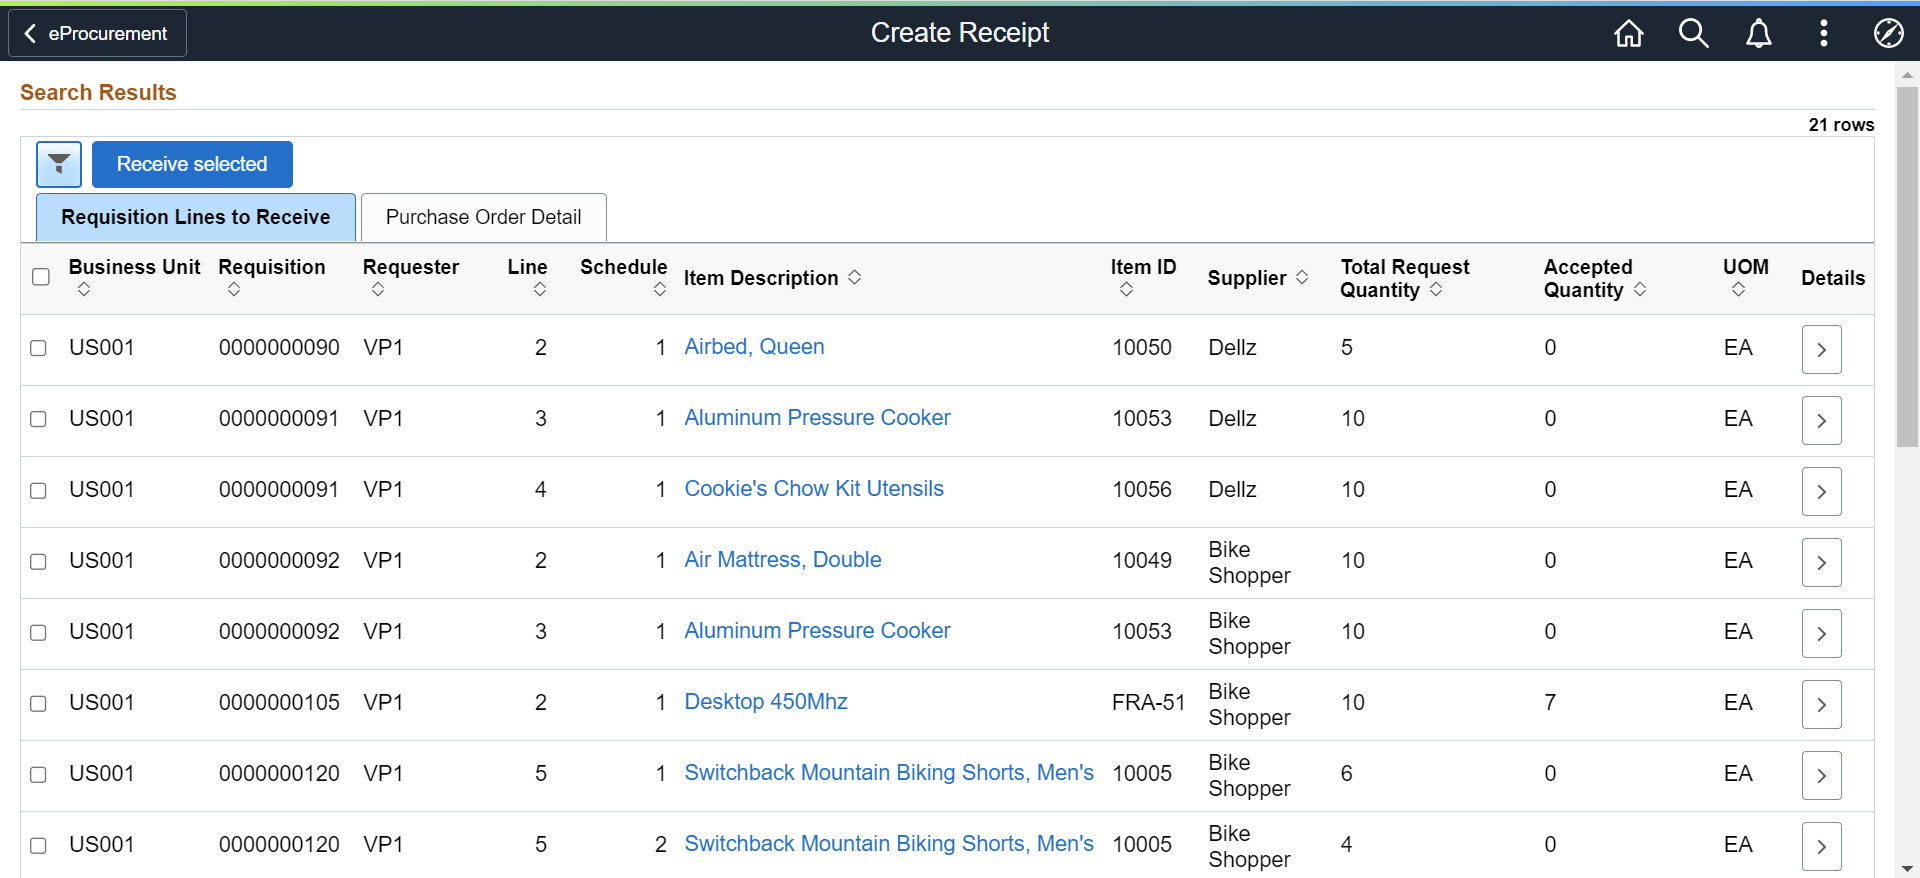1920x878 pixels.
Task: Select Requisition Lines to Receive tab
Action: (x=196, y=217)
